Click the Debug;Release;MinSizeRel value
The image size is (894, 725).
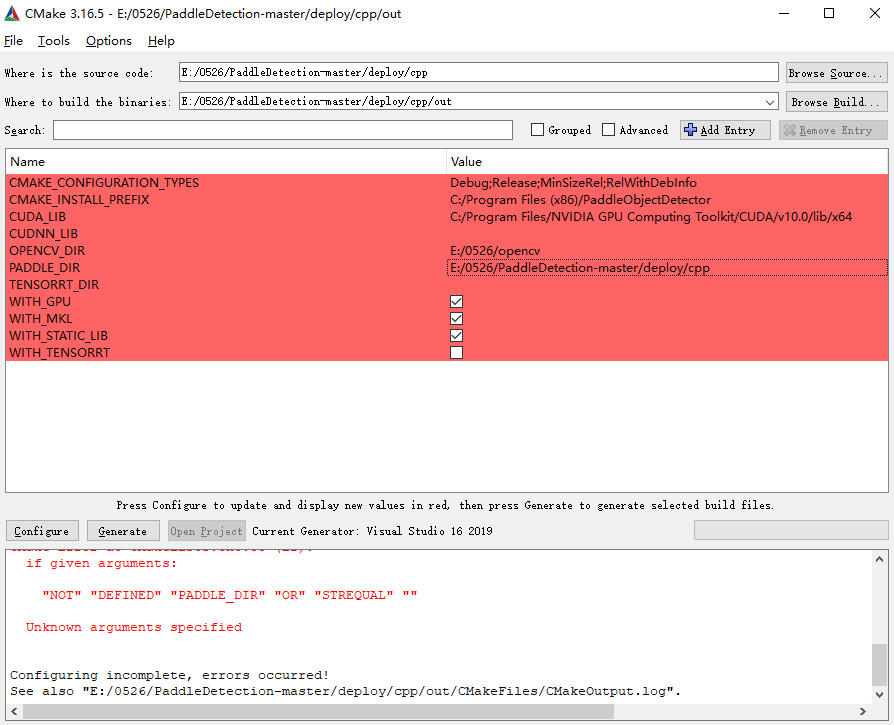pyautogui.click(x=573, y=183)
